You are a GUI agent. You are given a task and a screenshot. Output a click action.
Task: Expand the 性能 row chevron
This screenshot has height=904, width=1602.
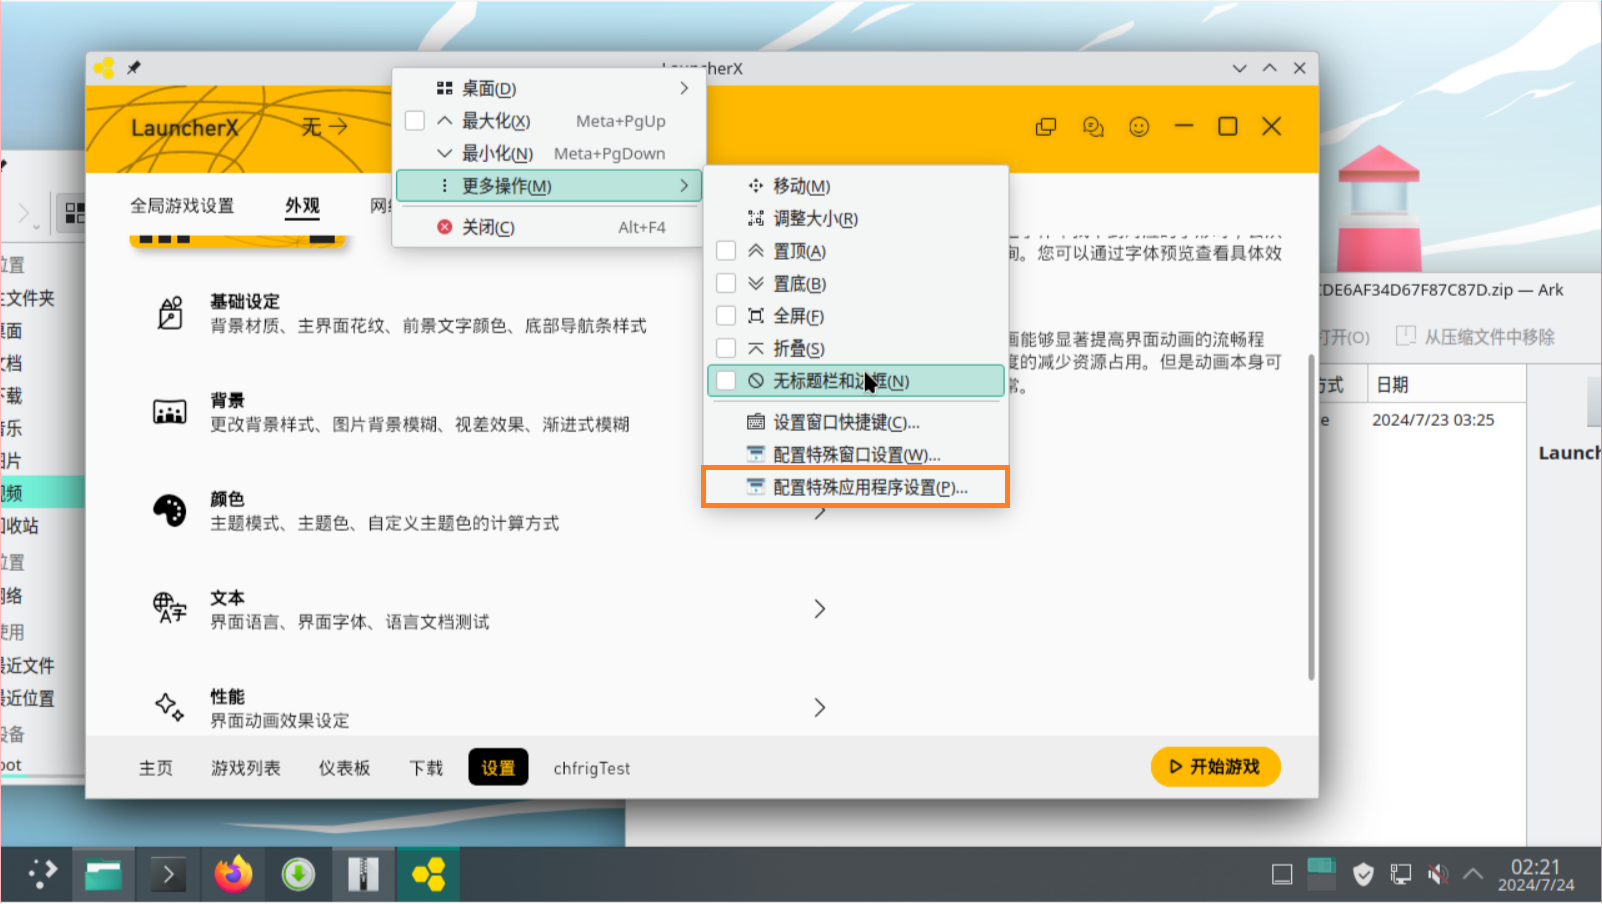[x=819, y=708]
